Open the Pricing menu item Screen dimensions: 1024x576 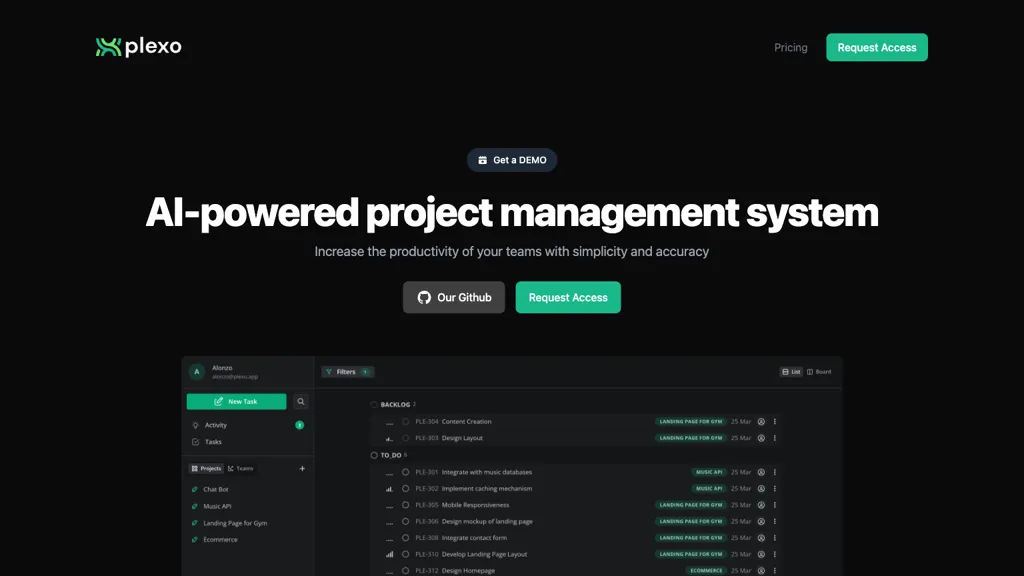pyautogui.click(x=790, y=47)
